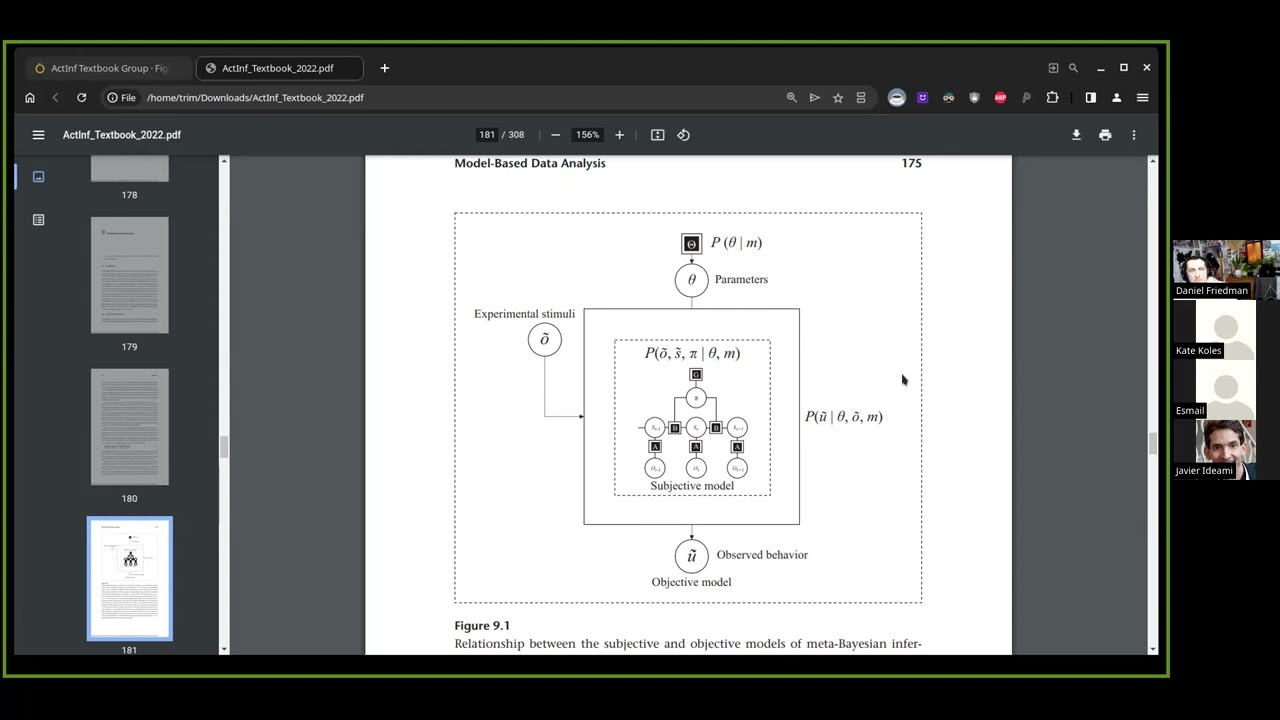Open the Chrome main menu
The image size is (1280, 720).
1142,98
